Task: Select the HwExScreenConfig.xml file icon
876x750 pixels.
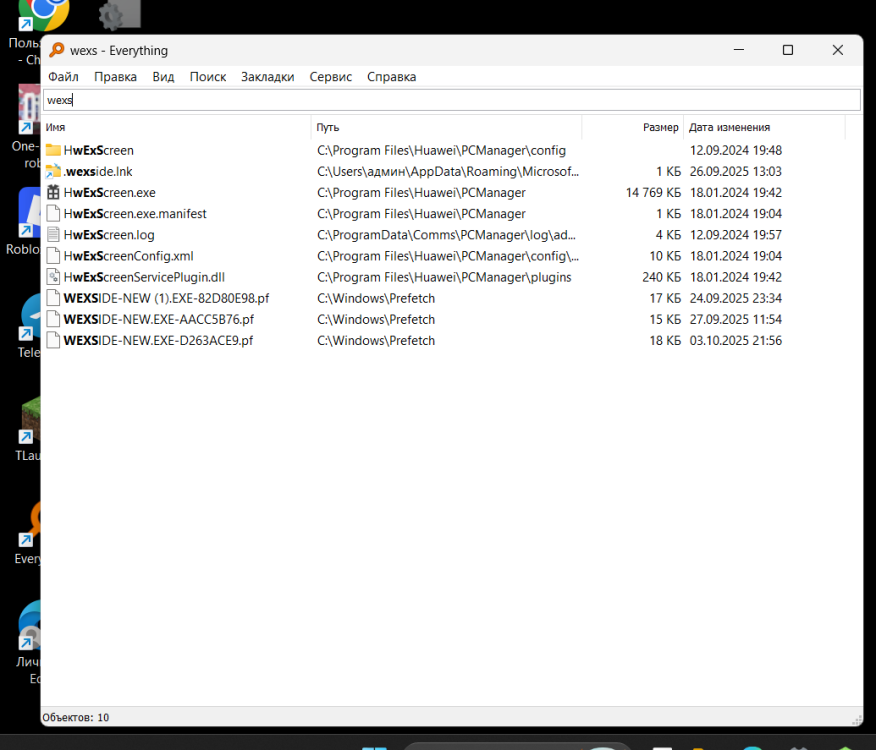Action: point(53,256)
